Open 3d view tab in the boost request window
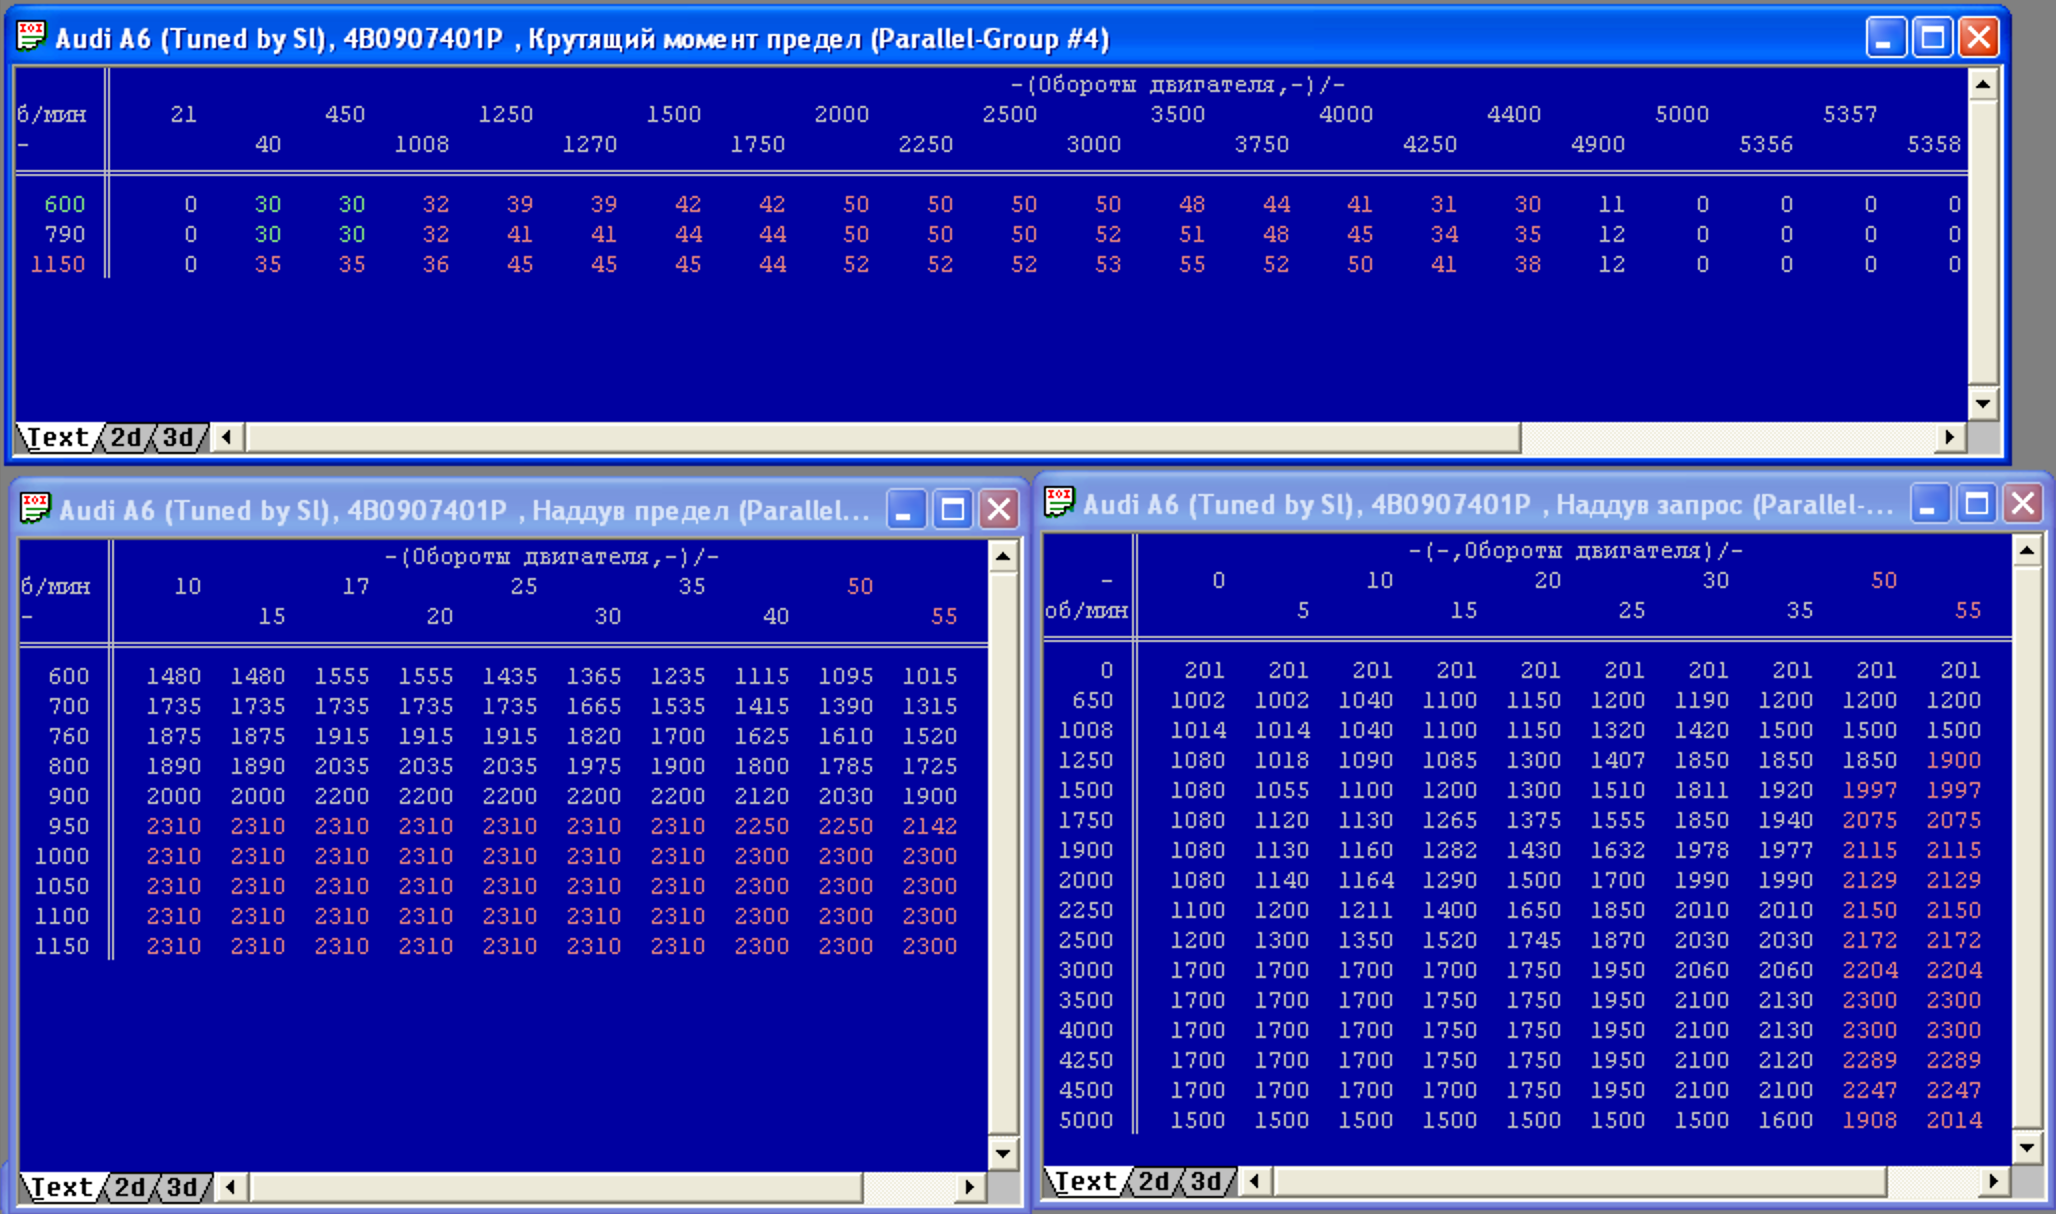2056x1214 pixels. [1206, 1181]
